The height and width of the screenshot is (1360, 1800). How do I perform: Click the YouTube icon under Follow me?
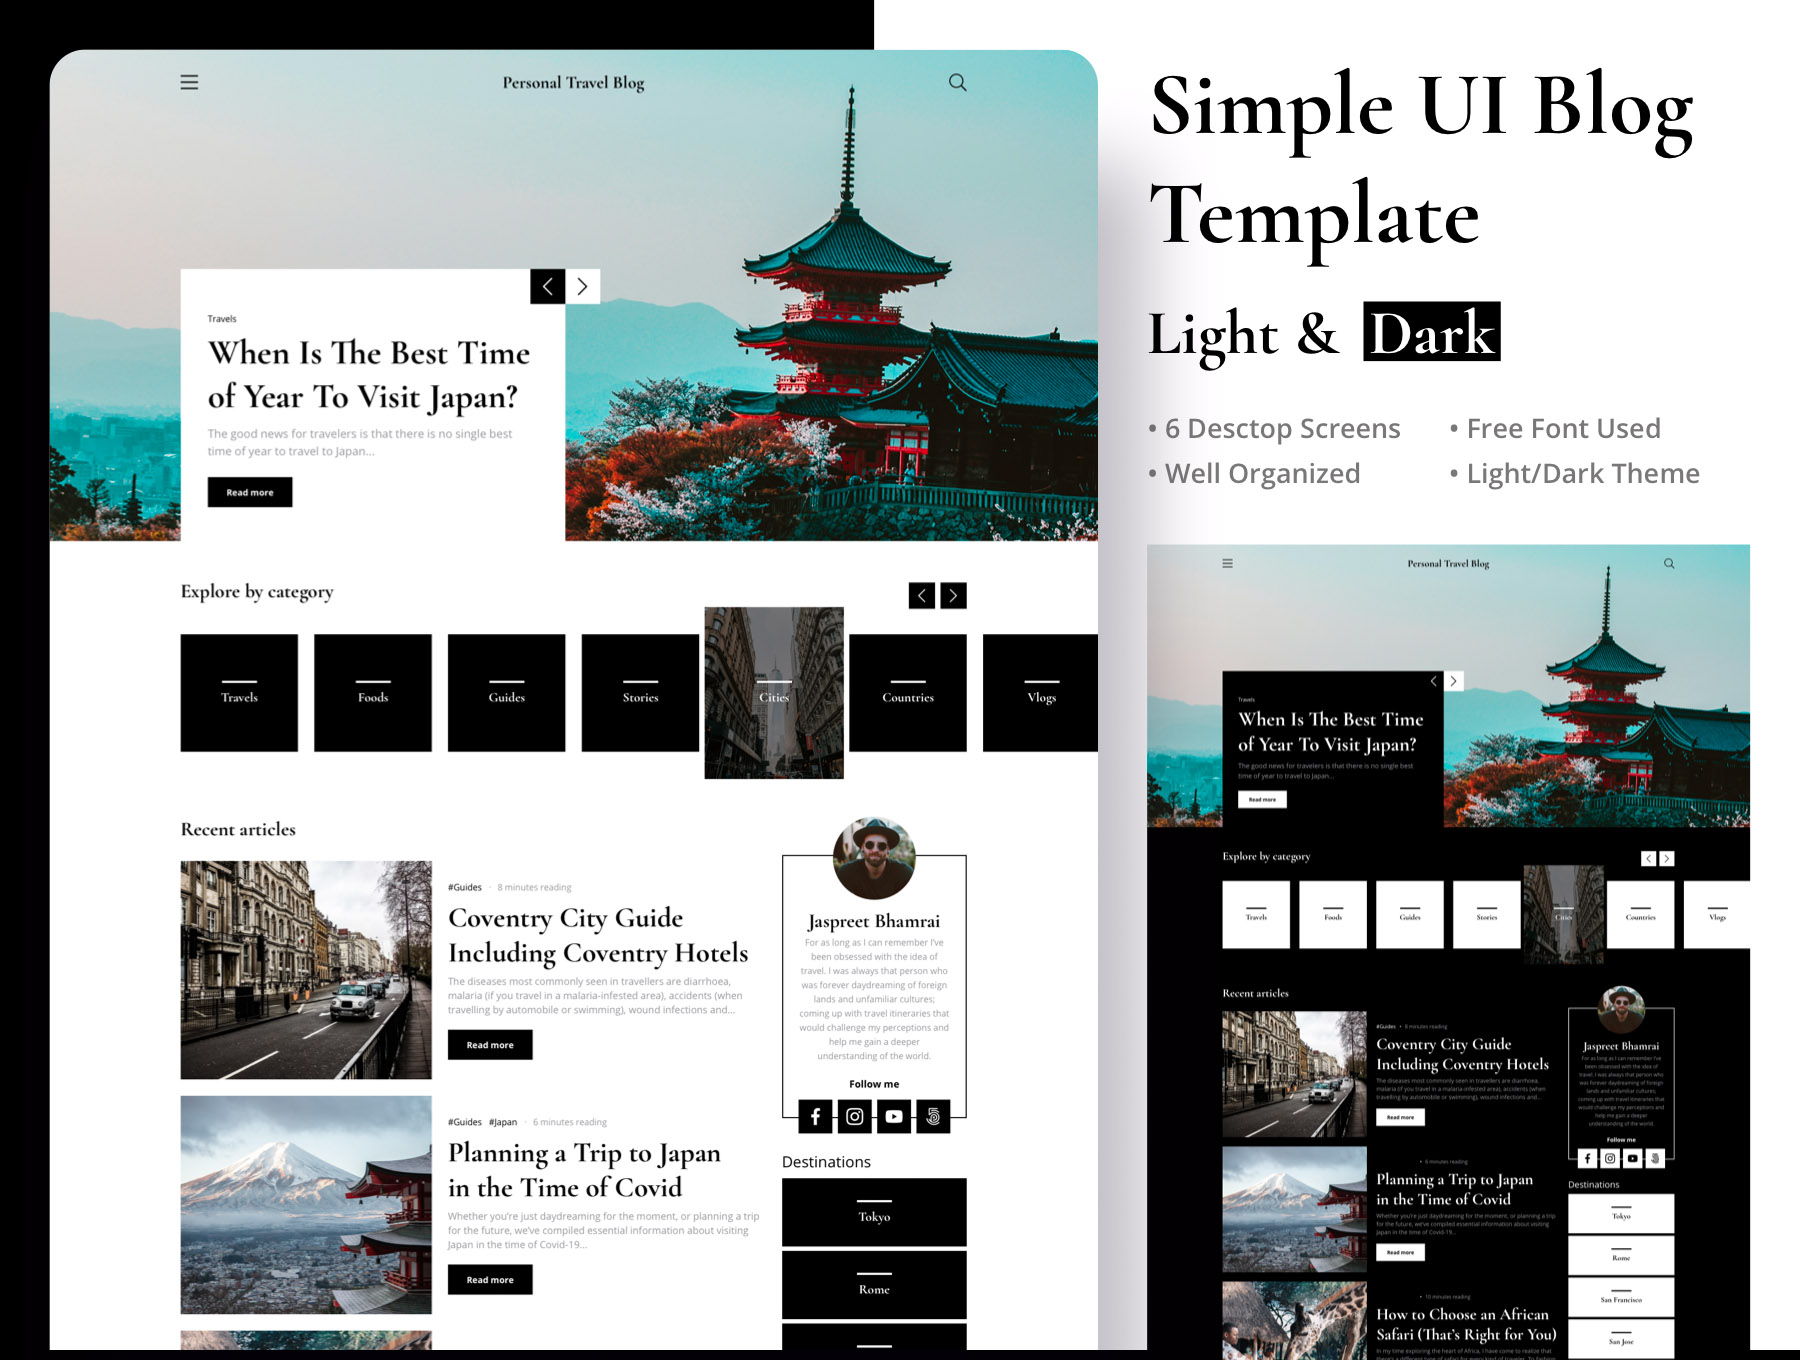(x=894, y=1116)
